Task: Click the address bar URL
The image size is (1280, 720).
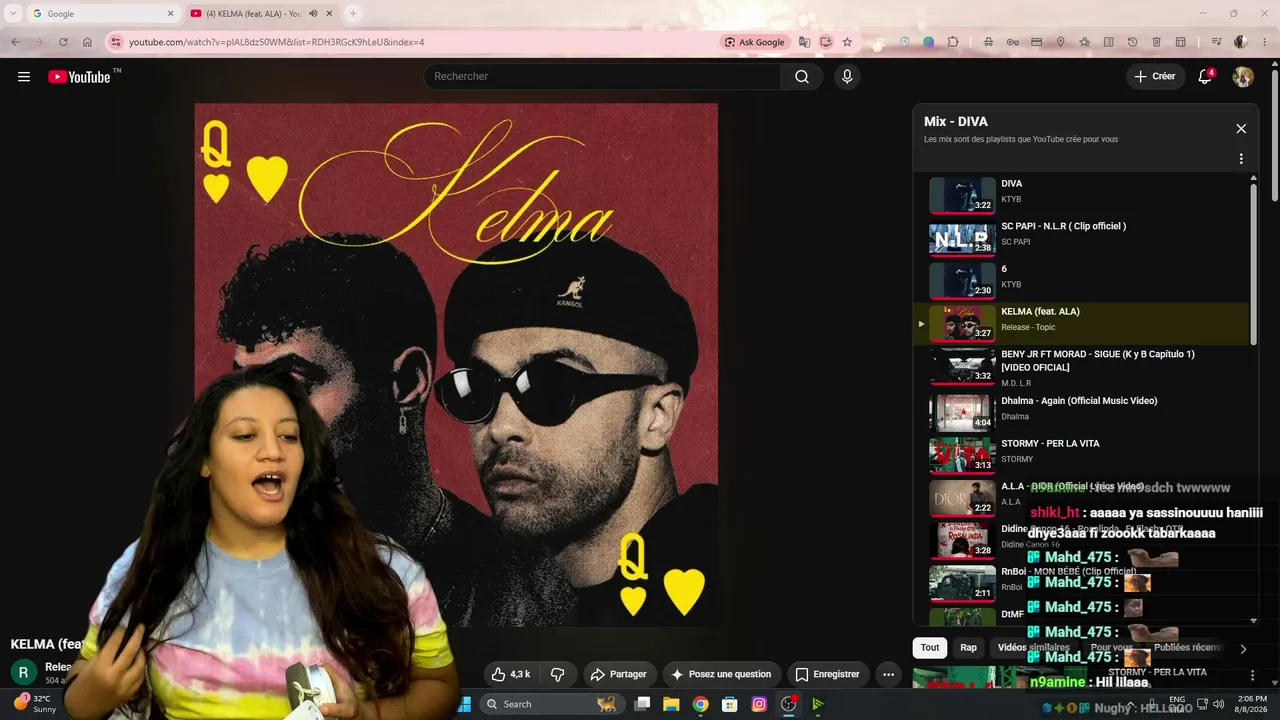Action: point(277,42)
